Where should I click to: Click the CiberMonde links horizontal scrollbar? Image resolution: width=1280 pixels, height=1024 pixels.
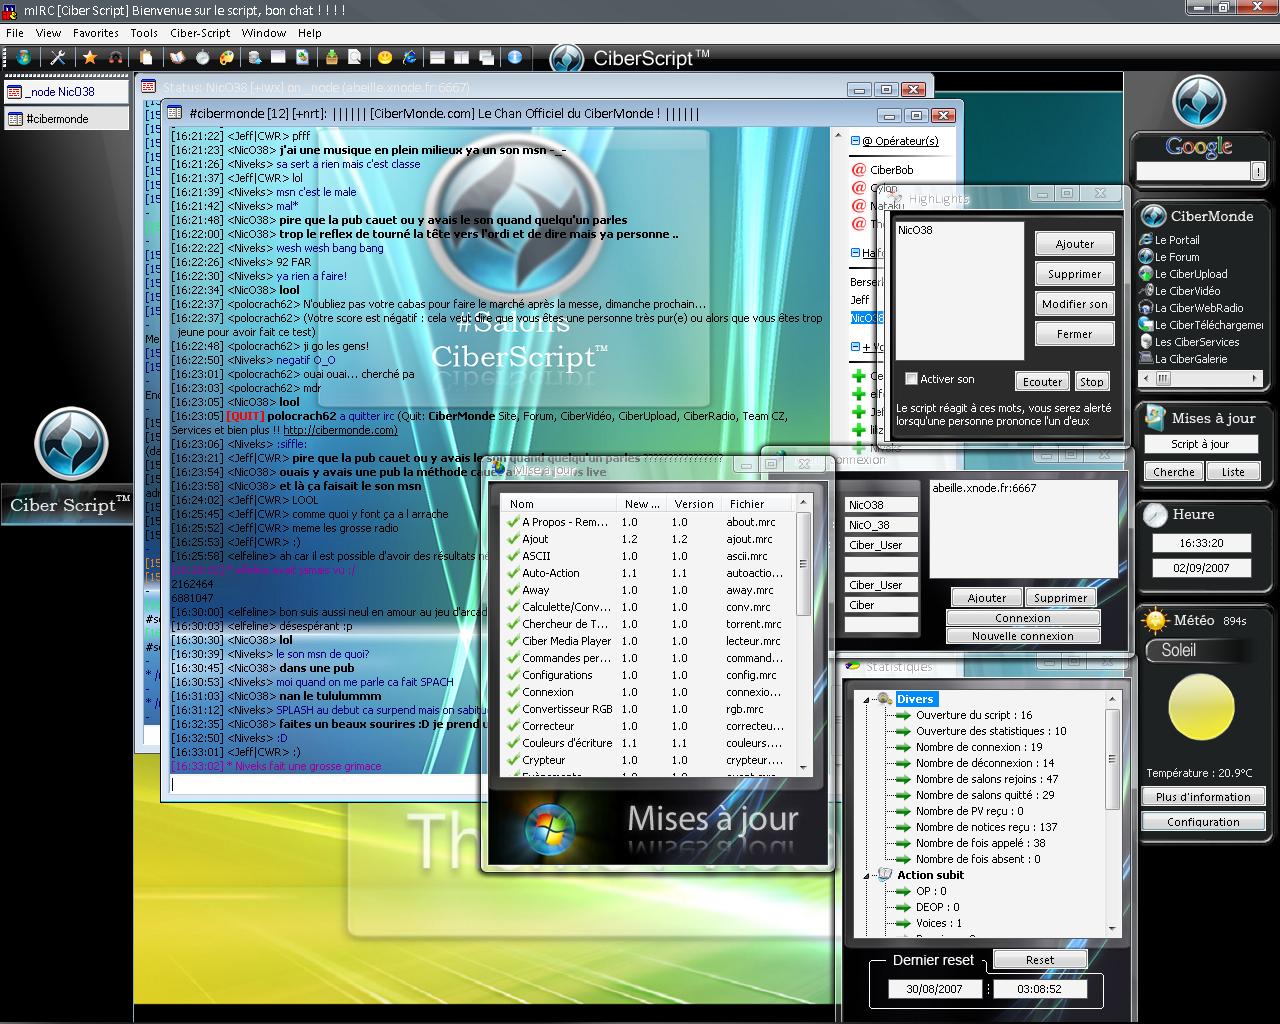coord(1199,379)
